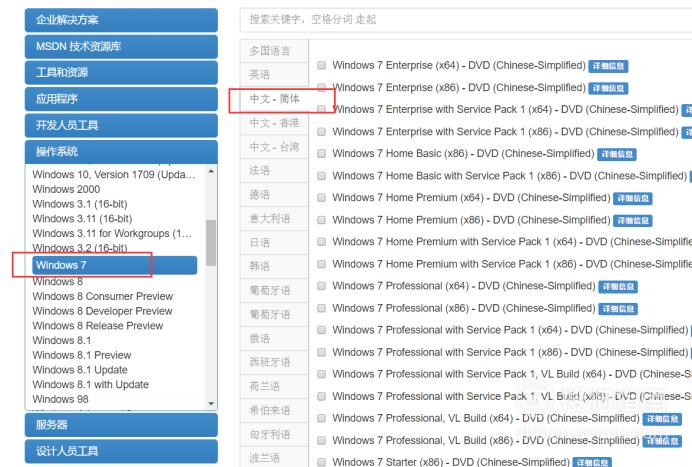
Task: Check Windows 7 Professional SP1 (x64) checkbox
Action: (x=322, y=330)
